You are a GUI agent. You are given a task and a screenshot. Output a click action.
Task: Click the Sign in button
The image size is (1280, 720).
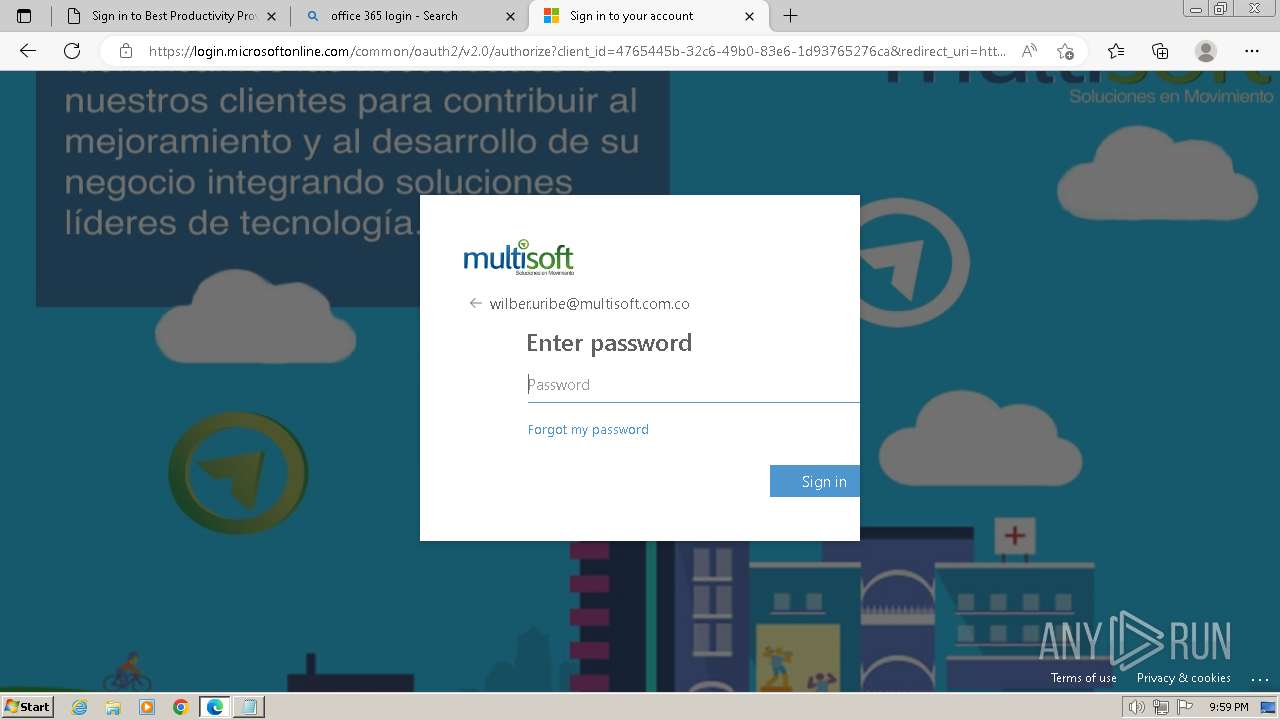click(x=815, y=481)
